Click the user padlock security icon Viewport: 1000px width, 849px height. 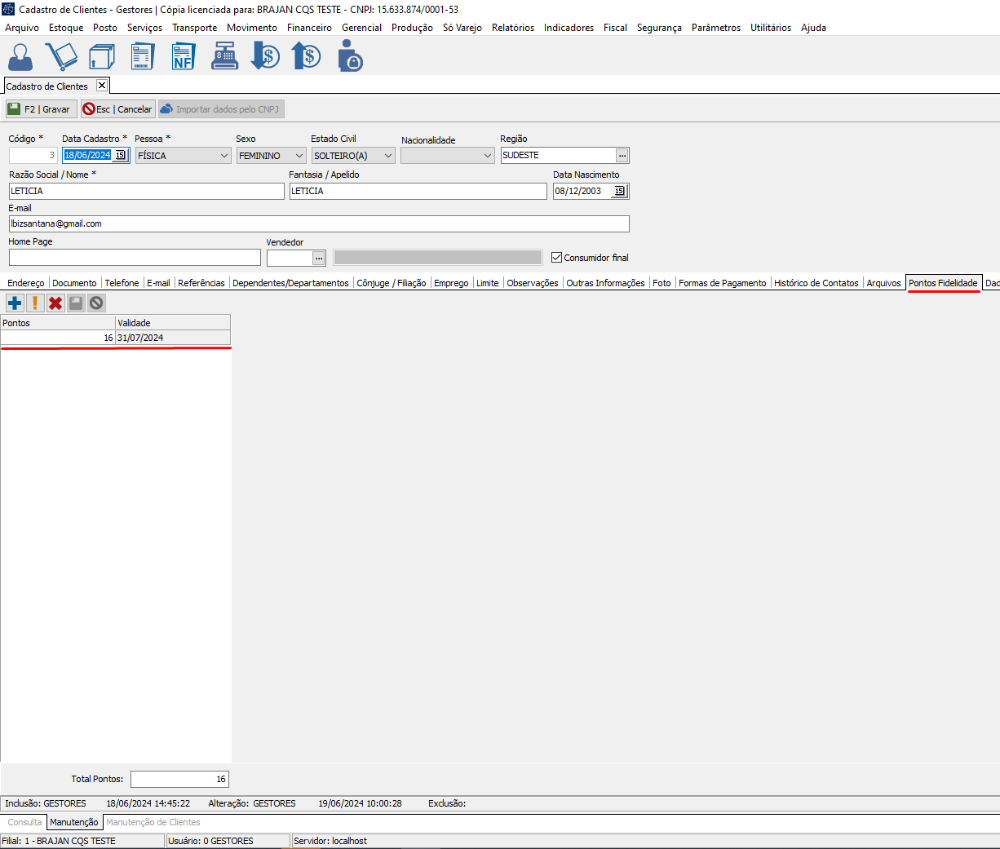[x=349, y=56]
